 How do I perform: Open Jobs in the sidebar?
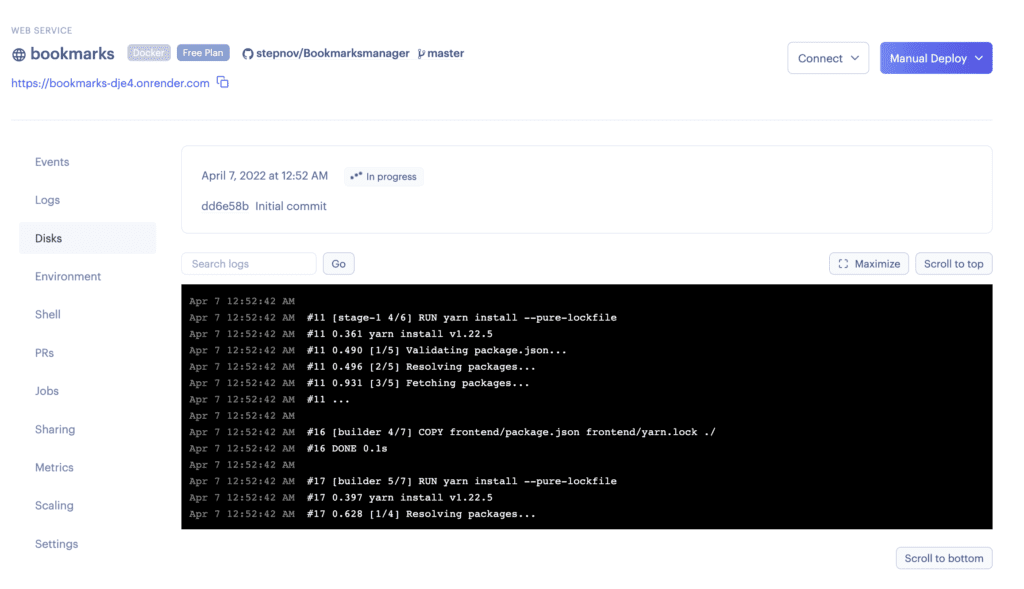(x=47, y=390)
